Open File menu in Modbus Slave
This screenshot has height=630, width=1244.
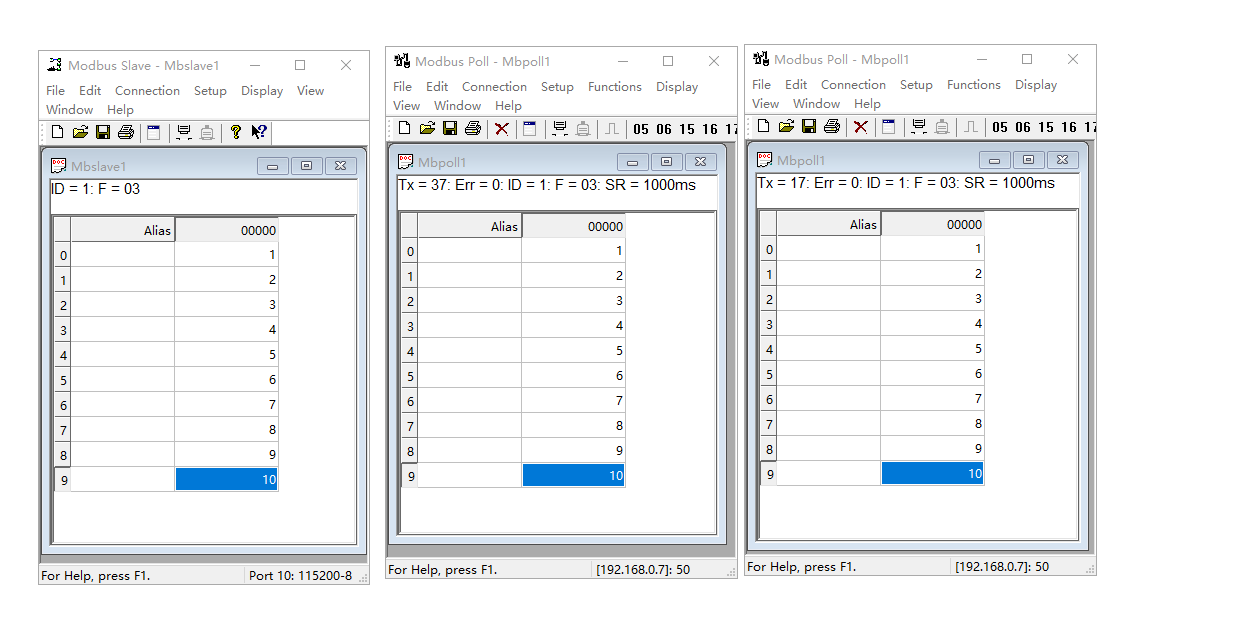tap(56, 90)
